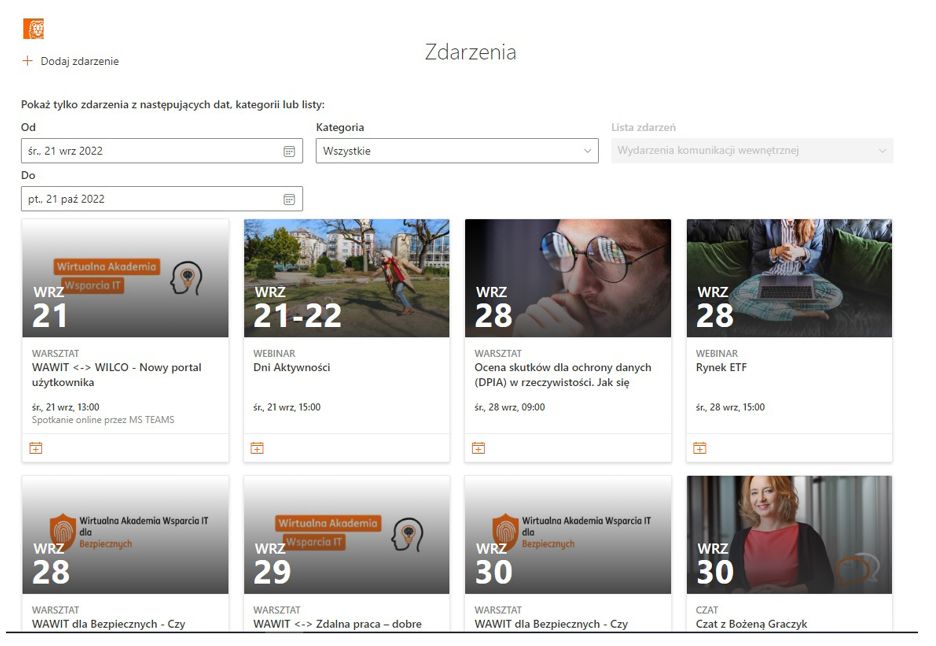Click the Od date input field

(150, 151)
